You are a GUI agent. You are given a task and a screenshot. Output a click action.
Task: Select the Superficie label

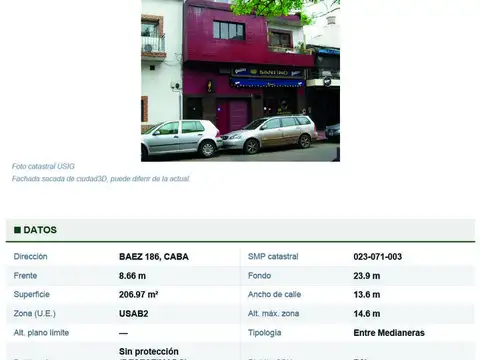point(32,295)
